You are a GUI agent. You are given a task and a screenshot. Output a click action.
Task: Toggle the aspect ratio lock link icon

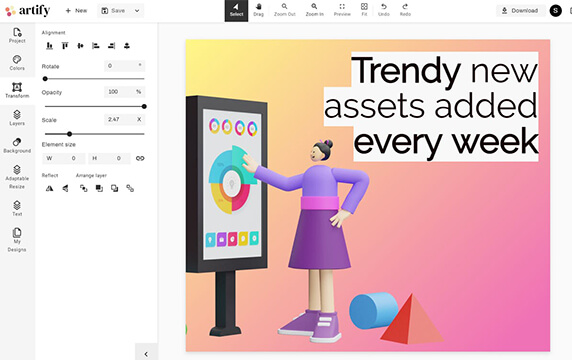tap(140, 158)
